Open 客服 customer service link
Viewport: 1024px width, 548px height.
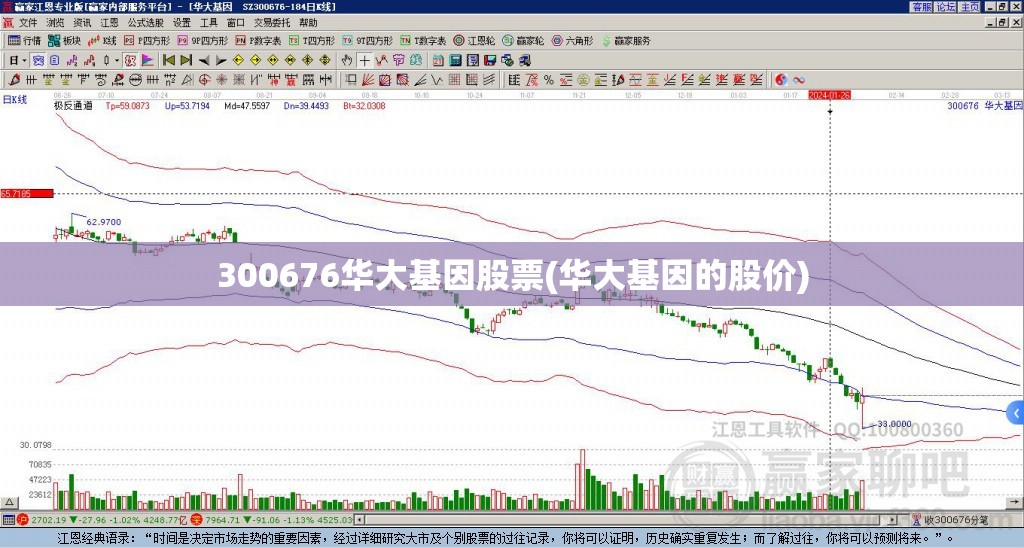922,7
